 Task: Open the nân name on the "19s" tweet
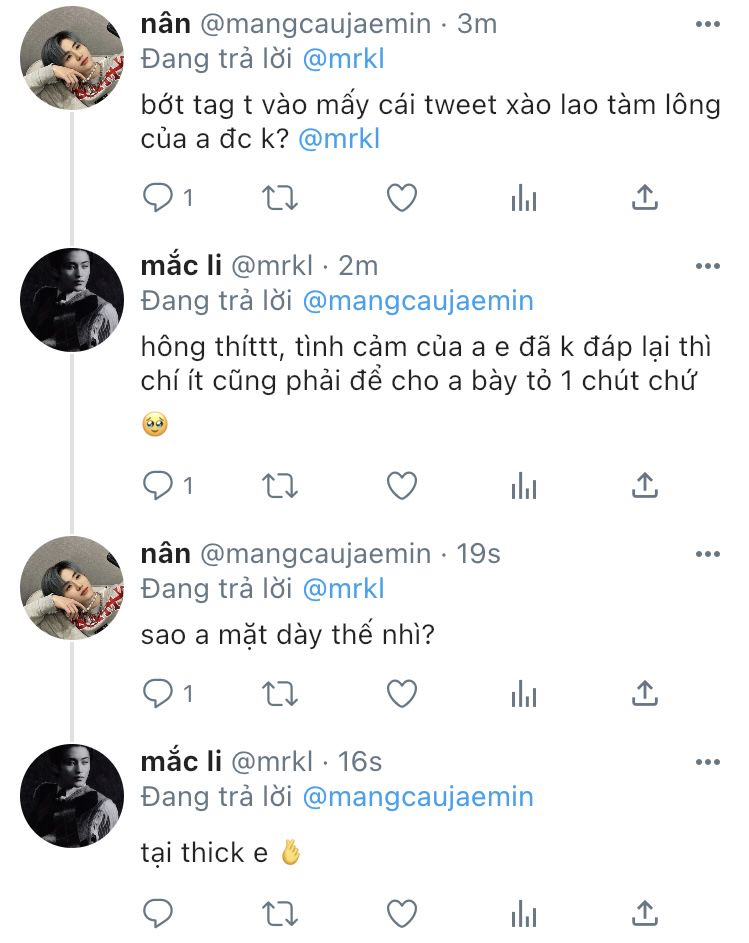point(165,553)
